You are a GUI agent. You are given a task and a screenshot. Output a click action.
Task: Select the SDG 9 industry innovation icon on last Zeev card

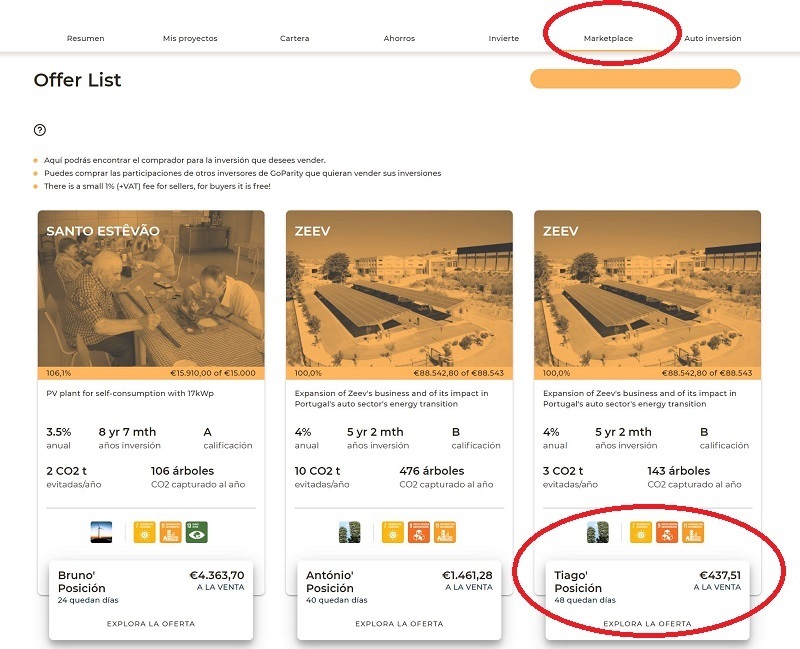666,532
